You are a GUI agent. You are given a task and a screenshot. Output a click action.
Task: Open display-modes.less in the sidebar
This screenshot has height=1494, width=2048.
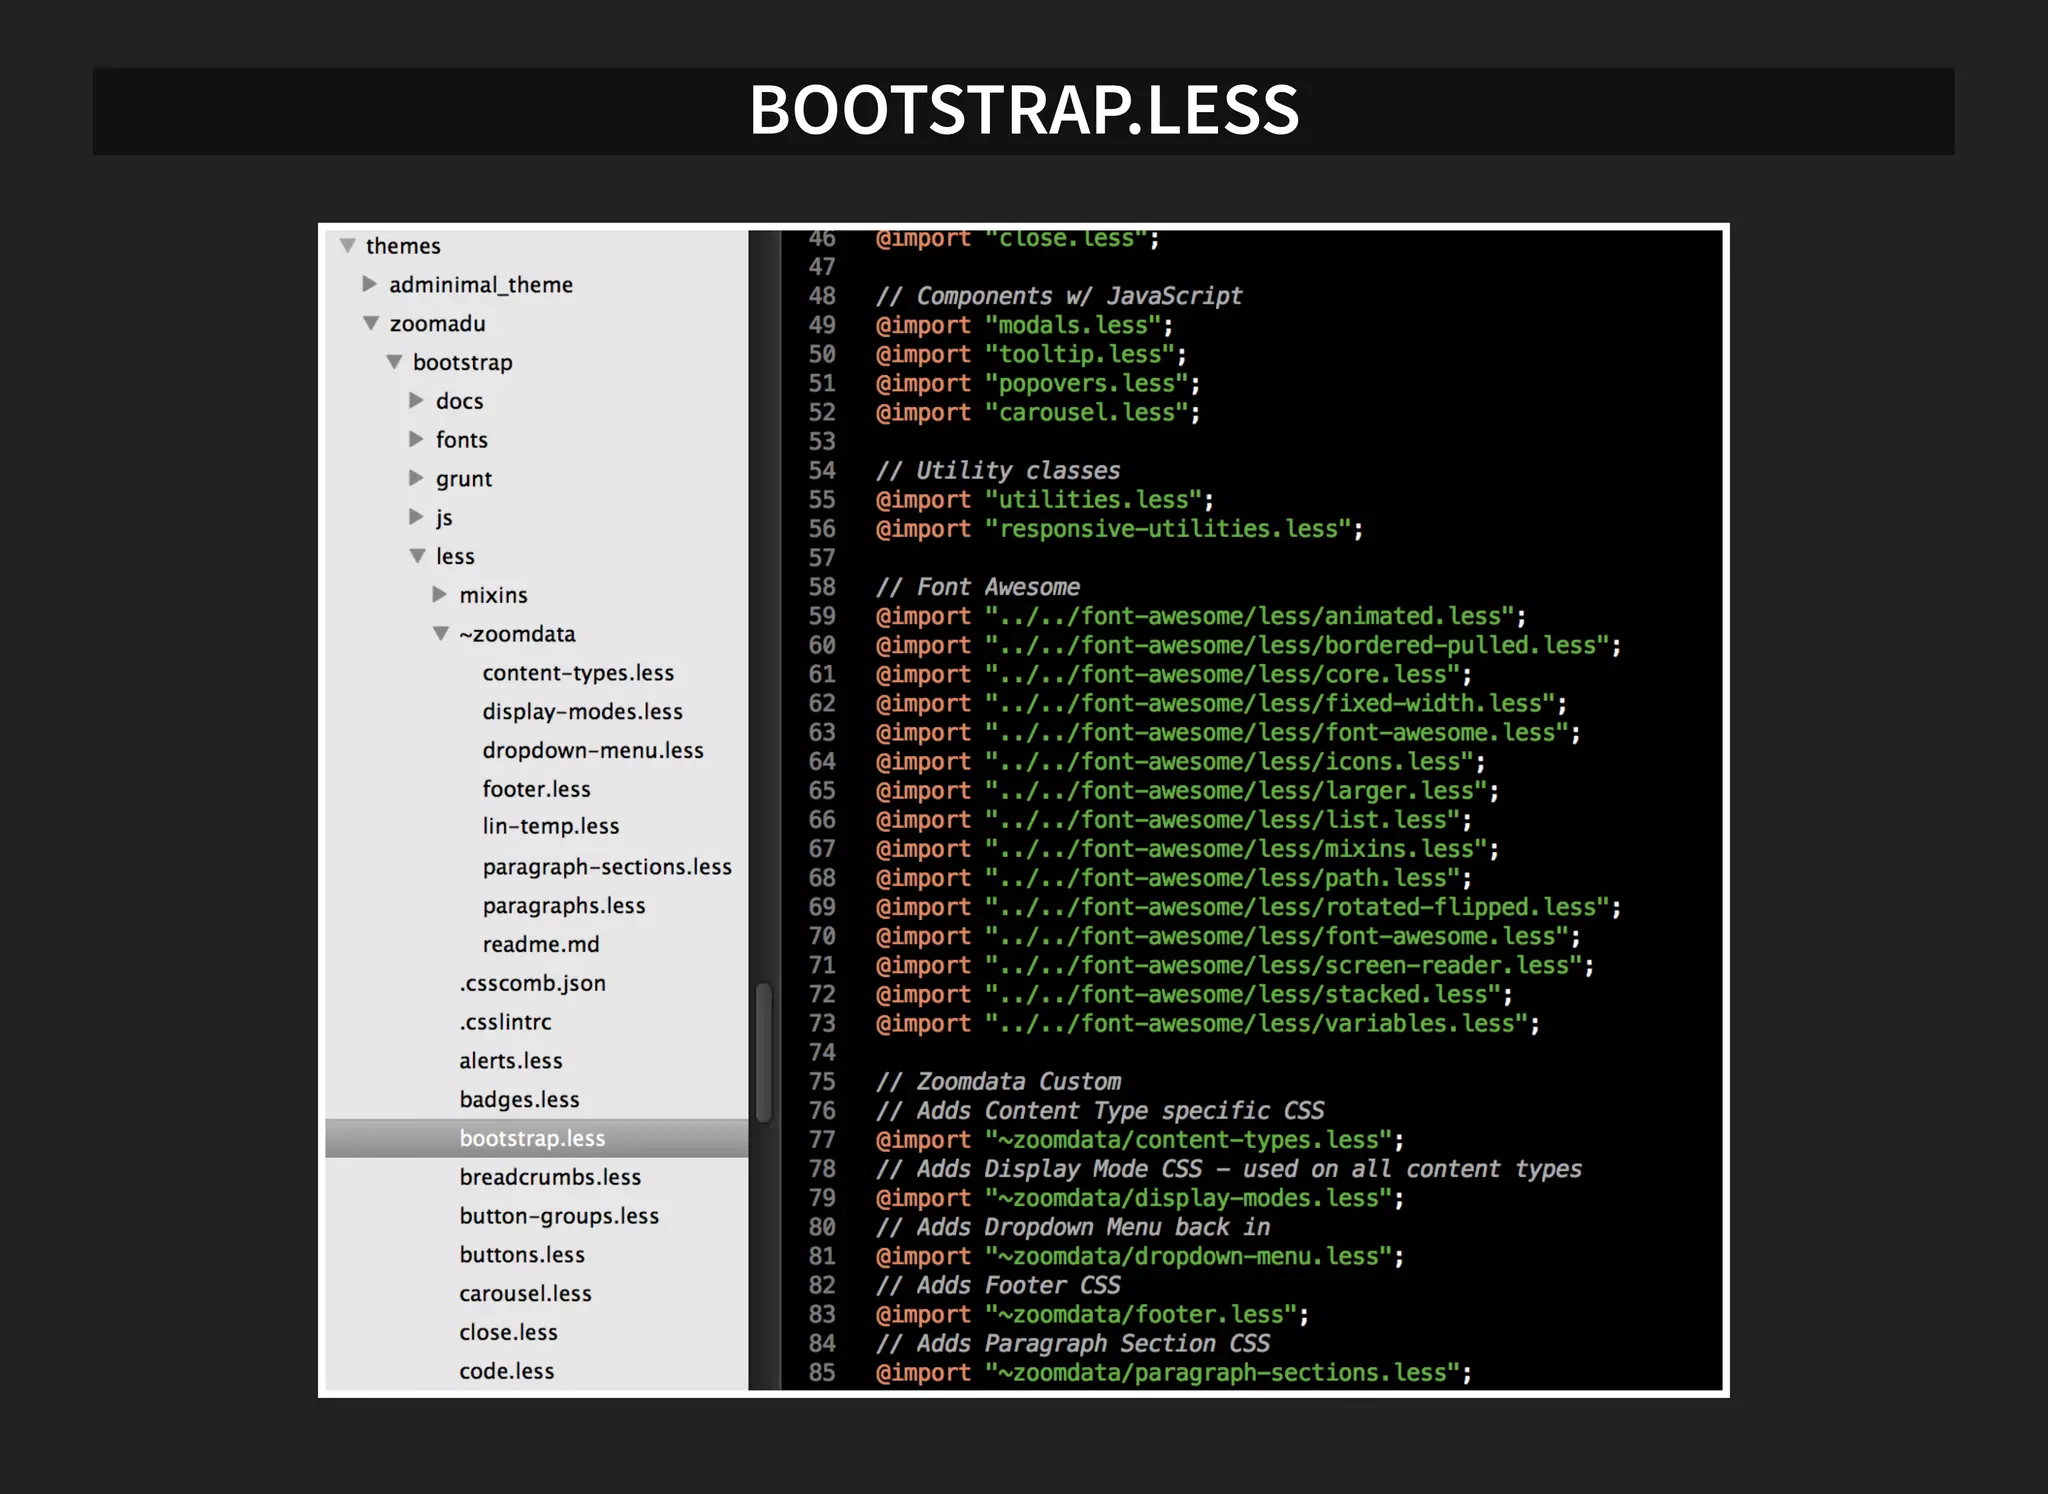[582, 712]
